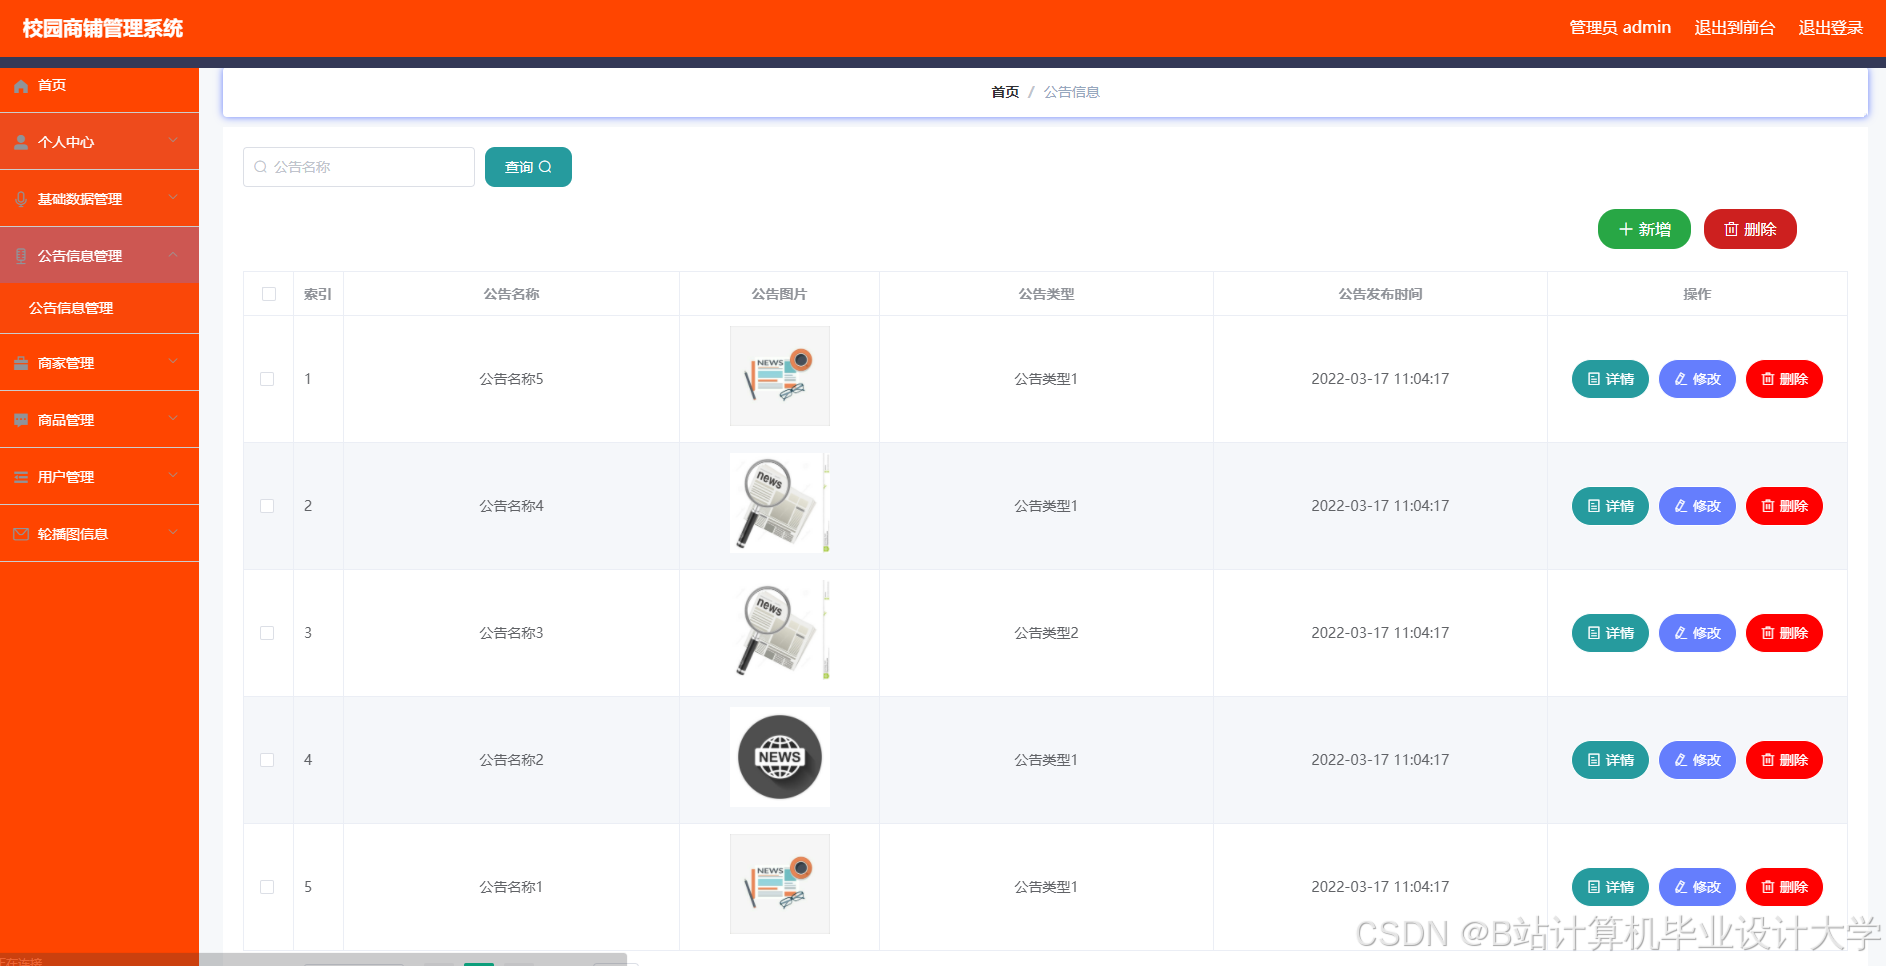Select the 公告信息管理 submenu item
The height and width of the screenshot is (966, 1886).
[x=99, y=308]
